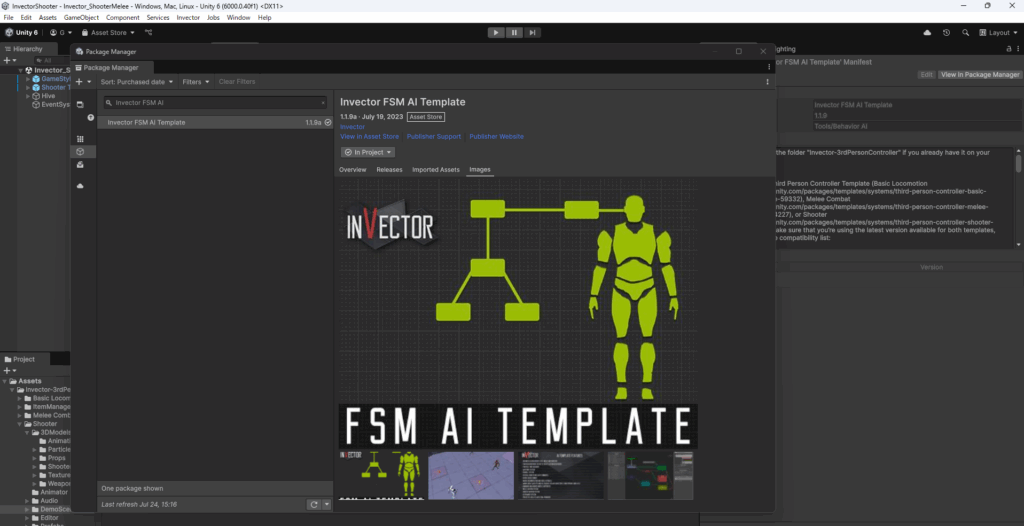Open the Unity 6 logo menu
The image size is (1024, 526).
[22, 33]
